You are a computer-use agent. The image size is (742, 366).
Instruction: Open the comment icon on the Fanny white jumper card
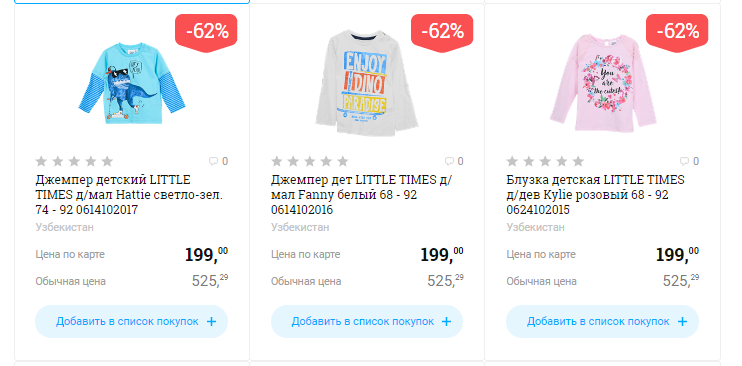pos(449,161)
